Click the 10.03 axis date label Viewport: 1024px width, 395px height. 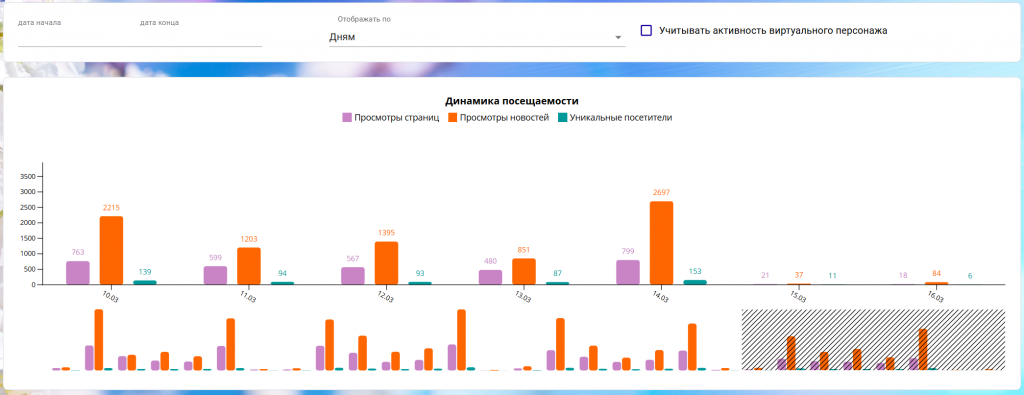[111, 296]
